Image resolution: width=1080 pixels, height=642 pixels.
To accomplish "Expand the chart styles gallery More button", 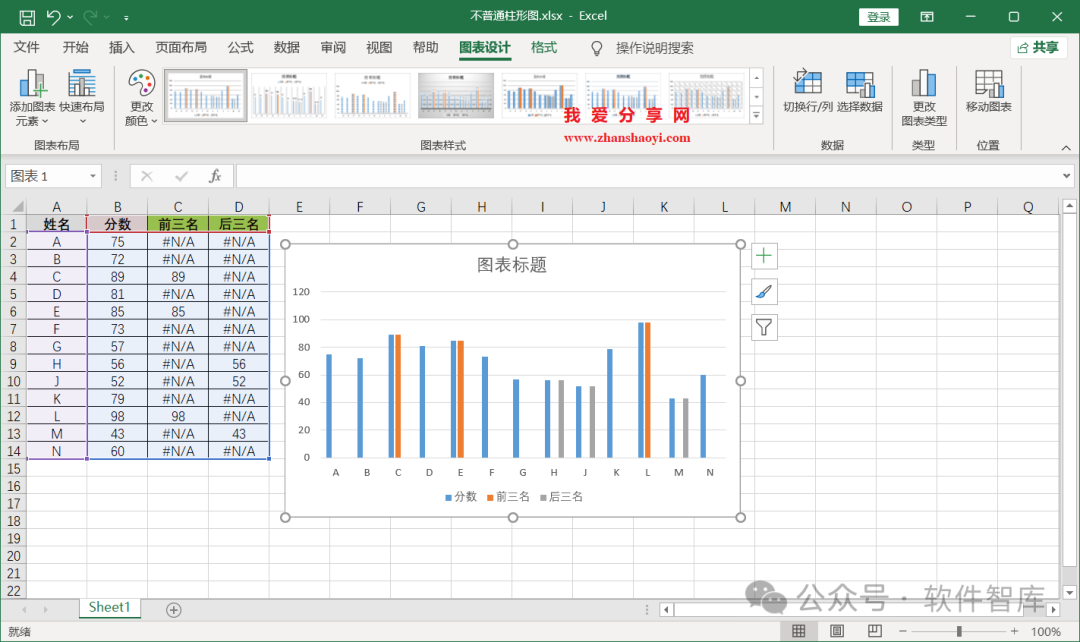I will click(756, 116).
